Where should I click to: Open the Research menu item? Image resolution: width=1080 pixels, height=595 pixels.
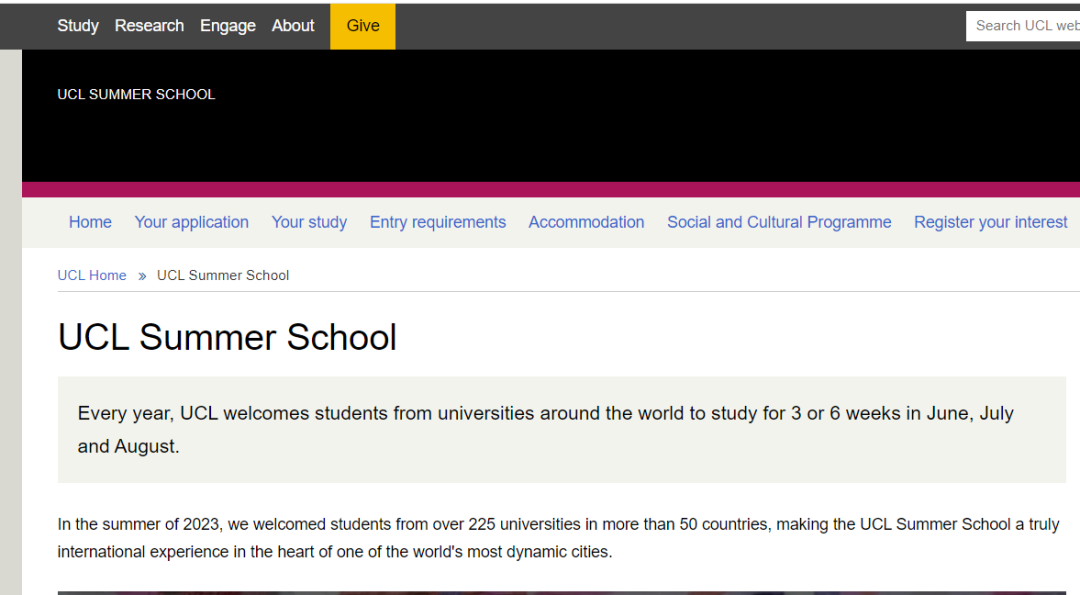(149, 25)
